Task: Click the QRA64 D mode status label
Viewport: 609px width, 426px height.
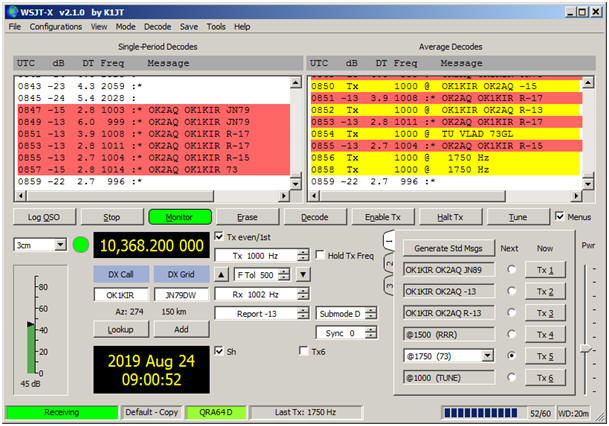Action: click(216, 412)
